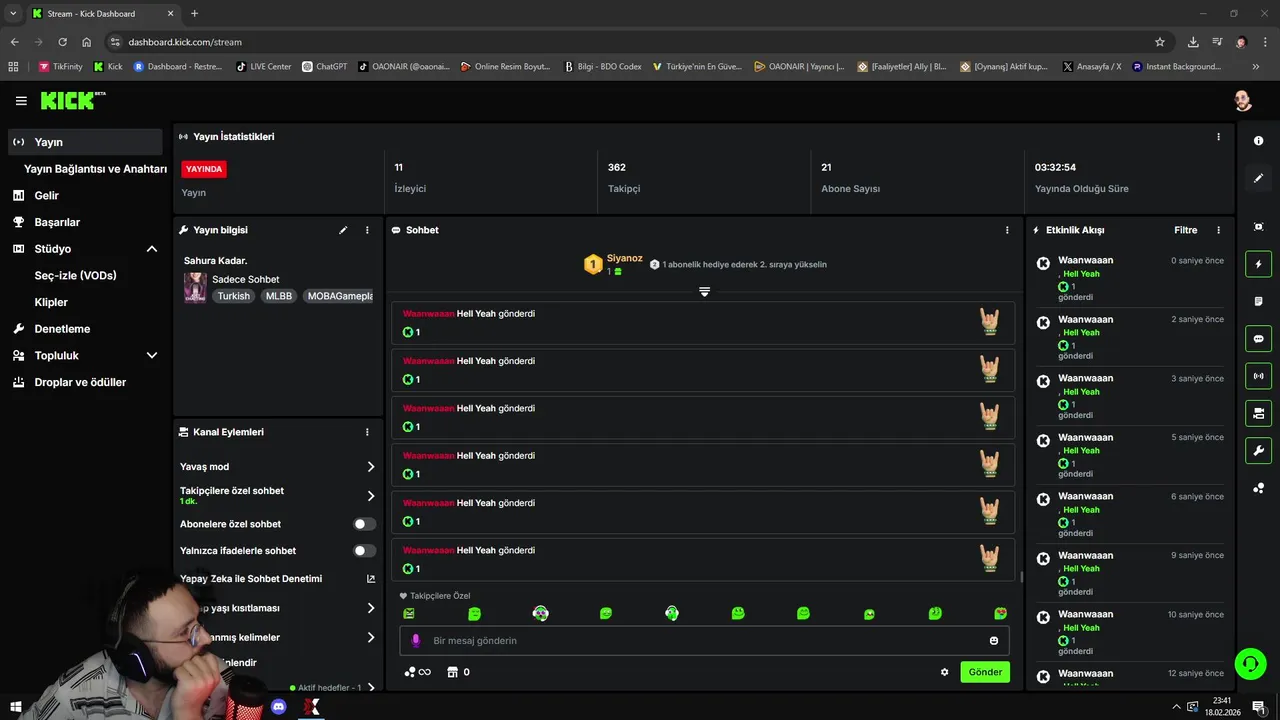The width and height of the screenshot is (1280, 720).
Task: Open the taskbar notification center icon
Action: (1259, 707)
